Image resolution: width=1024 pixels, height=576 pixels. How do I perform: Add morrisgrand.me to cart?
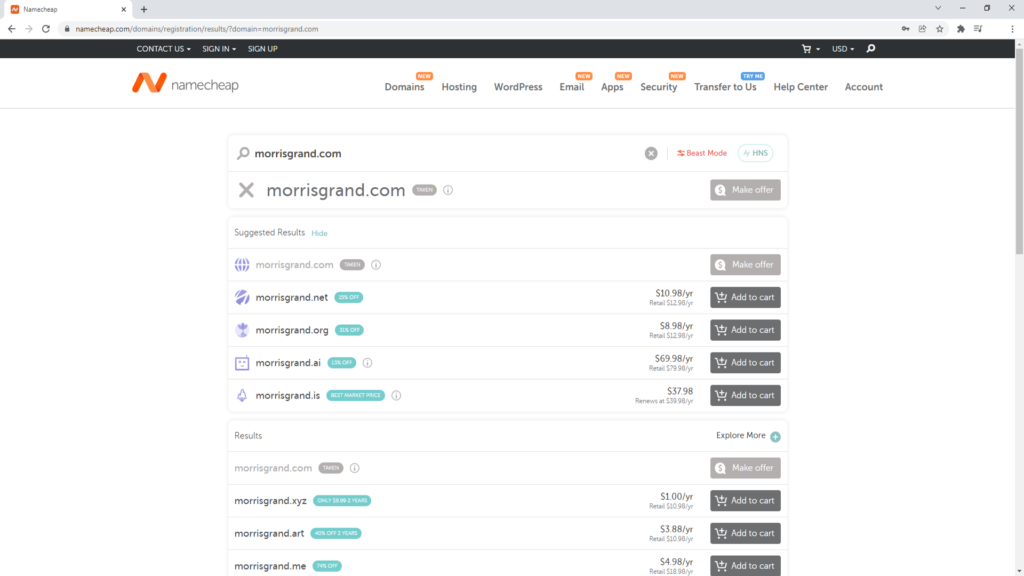point(745,566)
